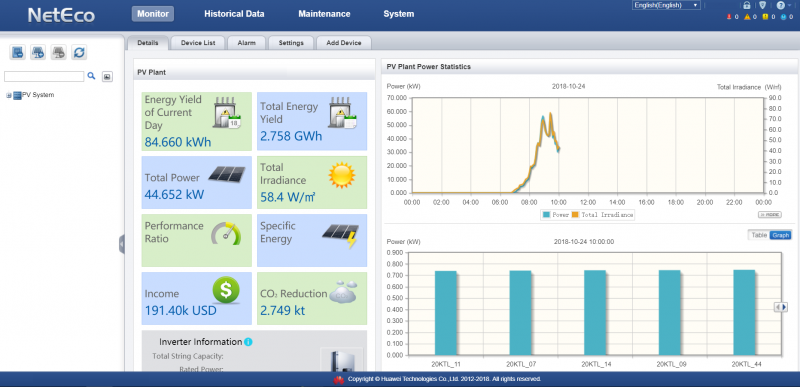The width and height of the screenshot is (800, 387).
Task: Click the 44.652 kW value
Action: (174, 194)
